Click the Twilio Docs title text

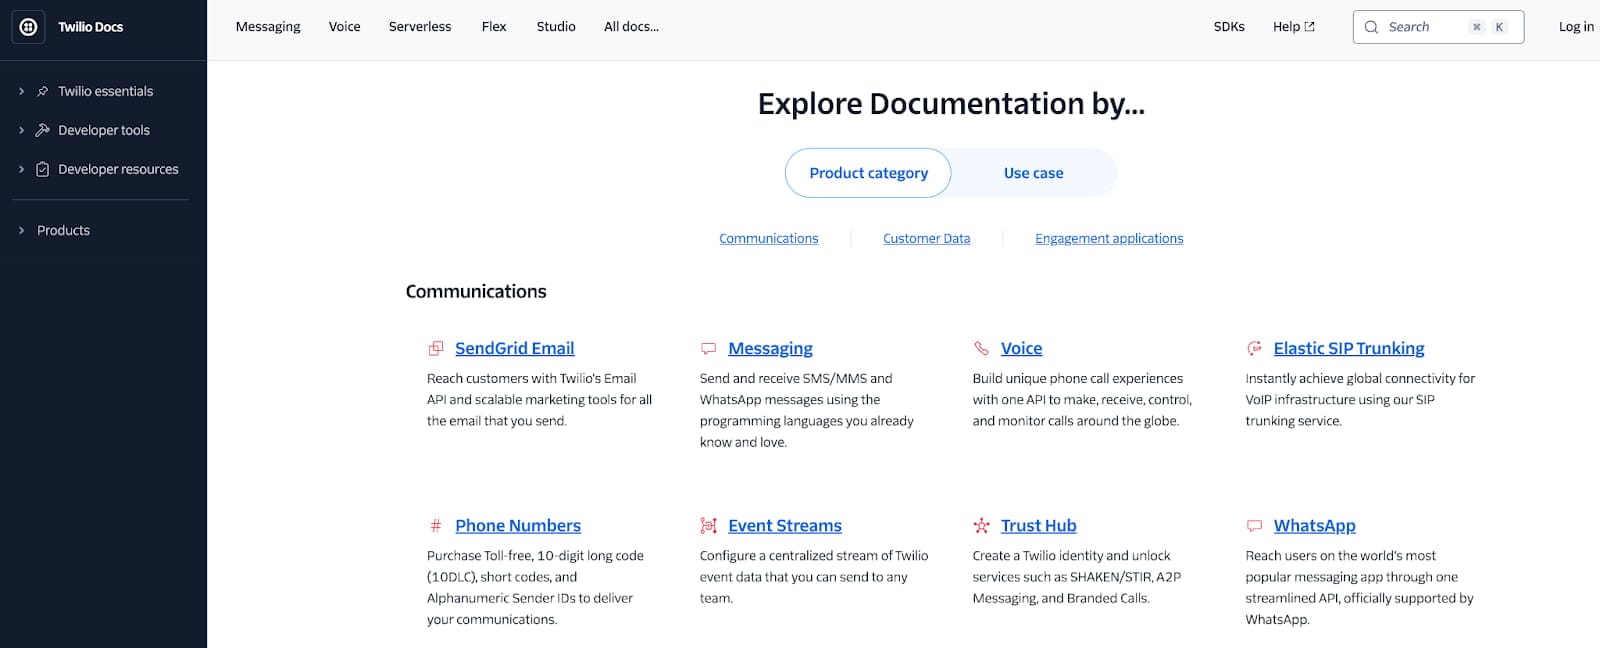coord(90,27)
